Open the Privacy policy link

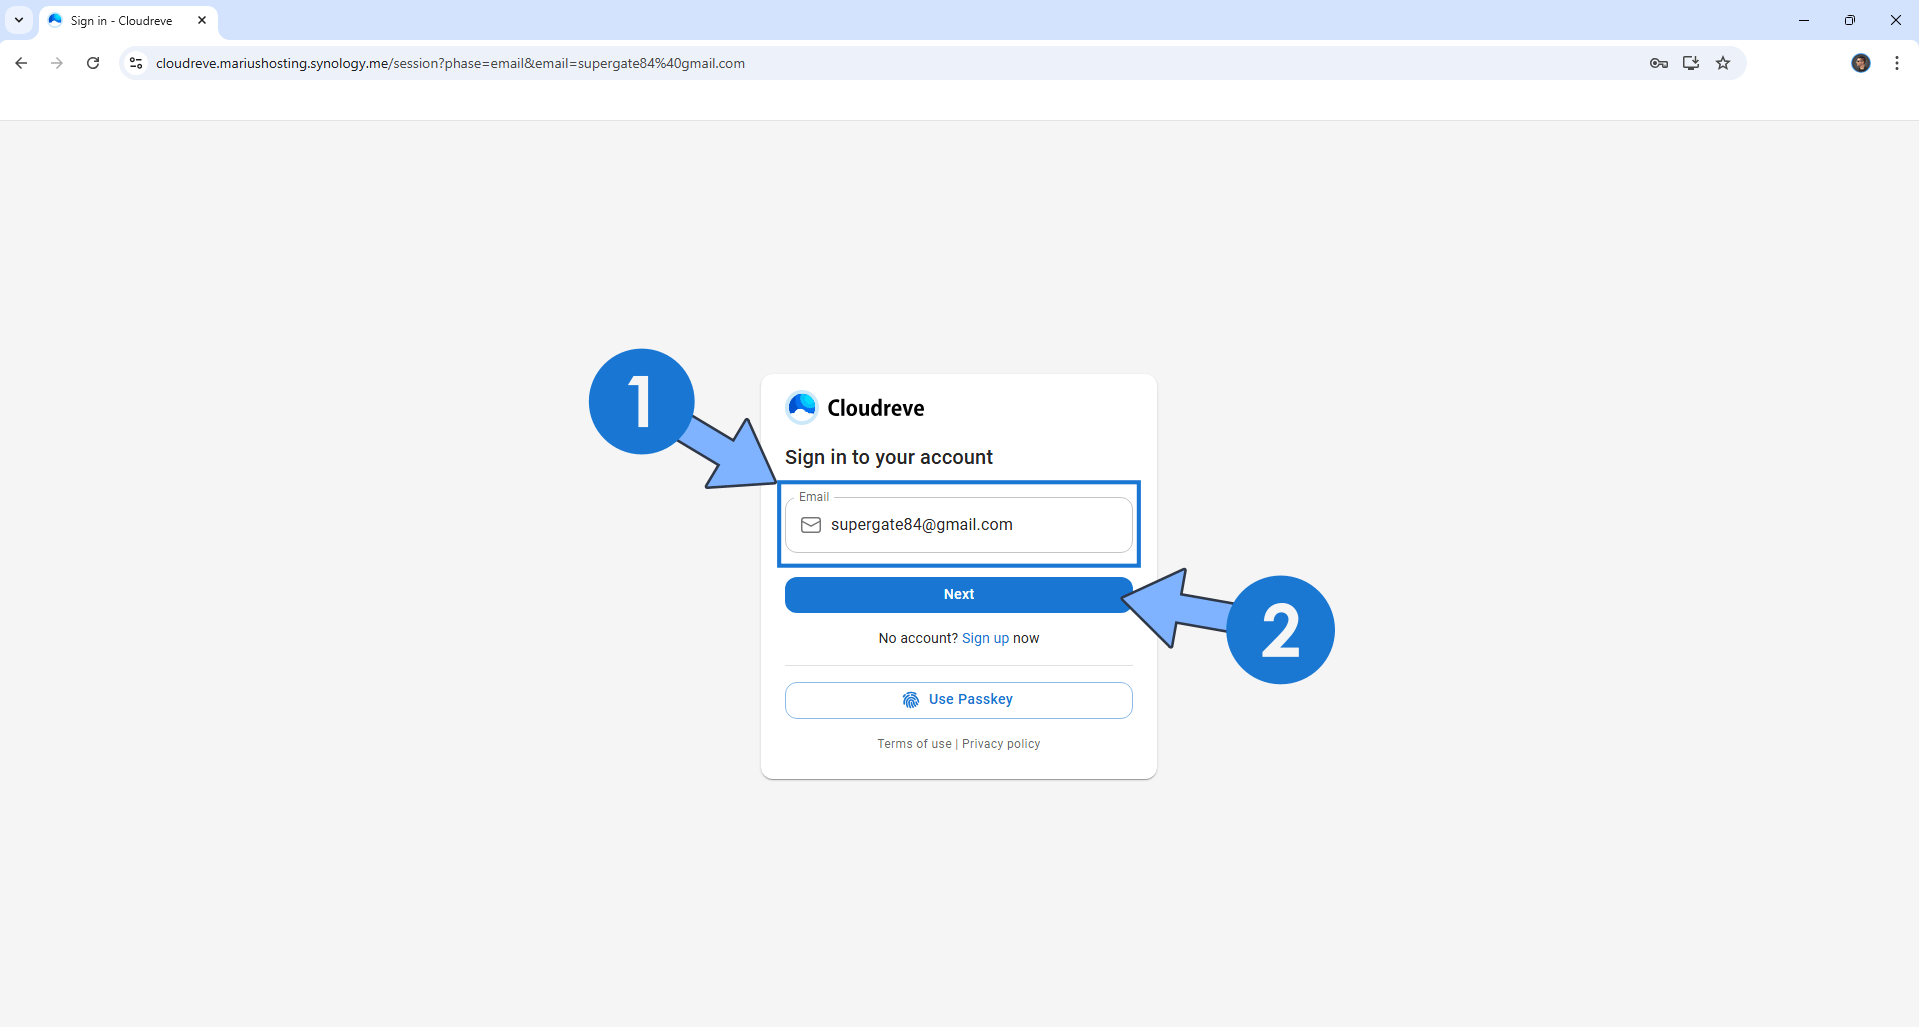tap(1001, 744)
